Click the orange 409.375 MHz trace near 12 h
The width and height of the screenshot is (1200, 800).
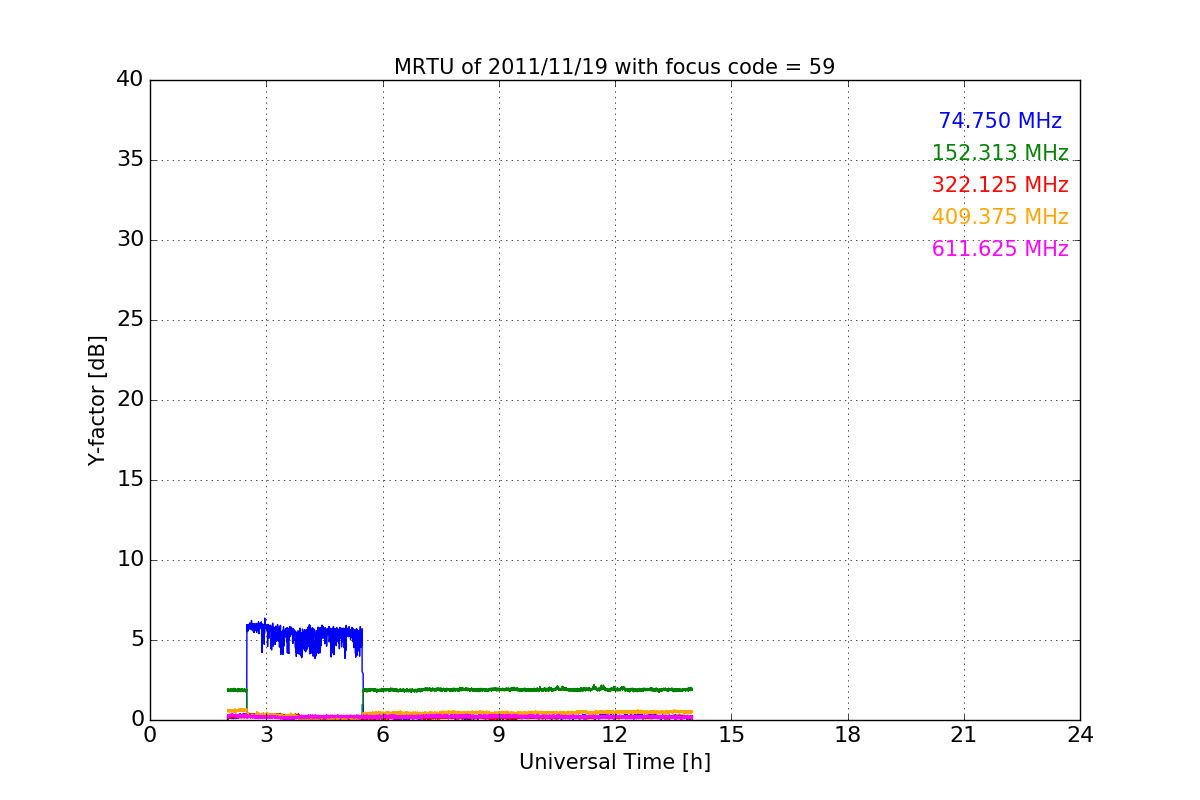[615, 712]
